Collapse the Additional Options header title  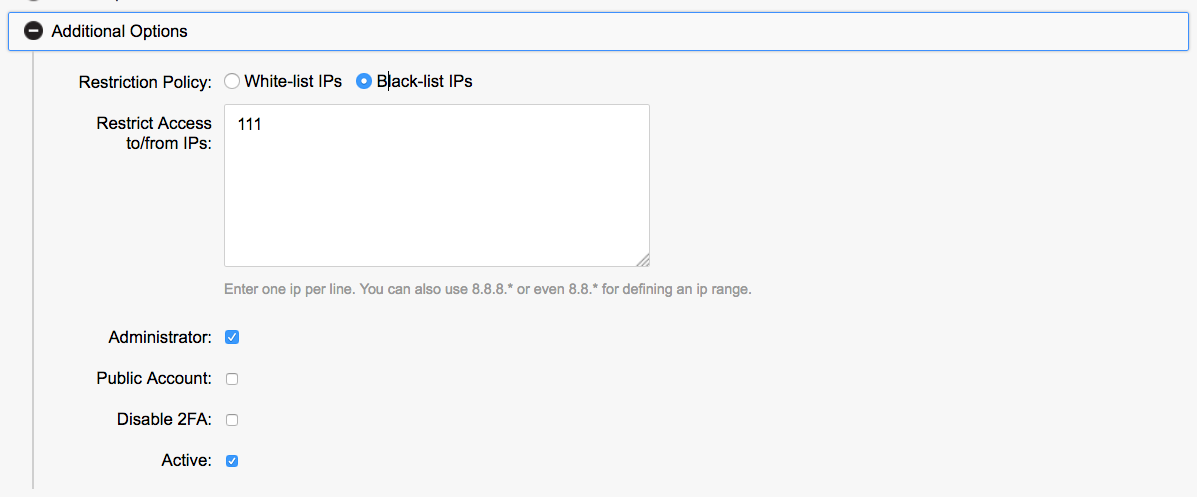point(119,31)
